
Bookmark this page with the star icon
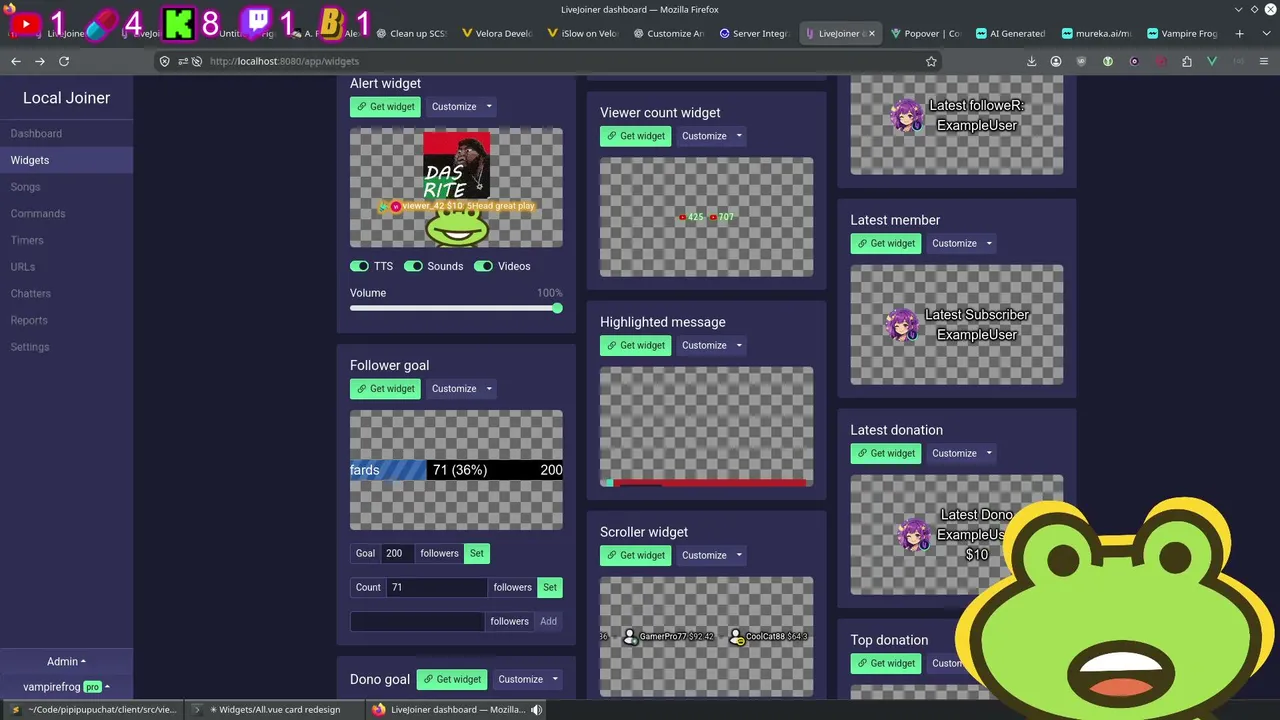pyautogui.click(x=931, y=61)
